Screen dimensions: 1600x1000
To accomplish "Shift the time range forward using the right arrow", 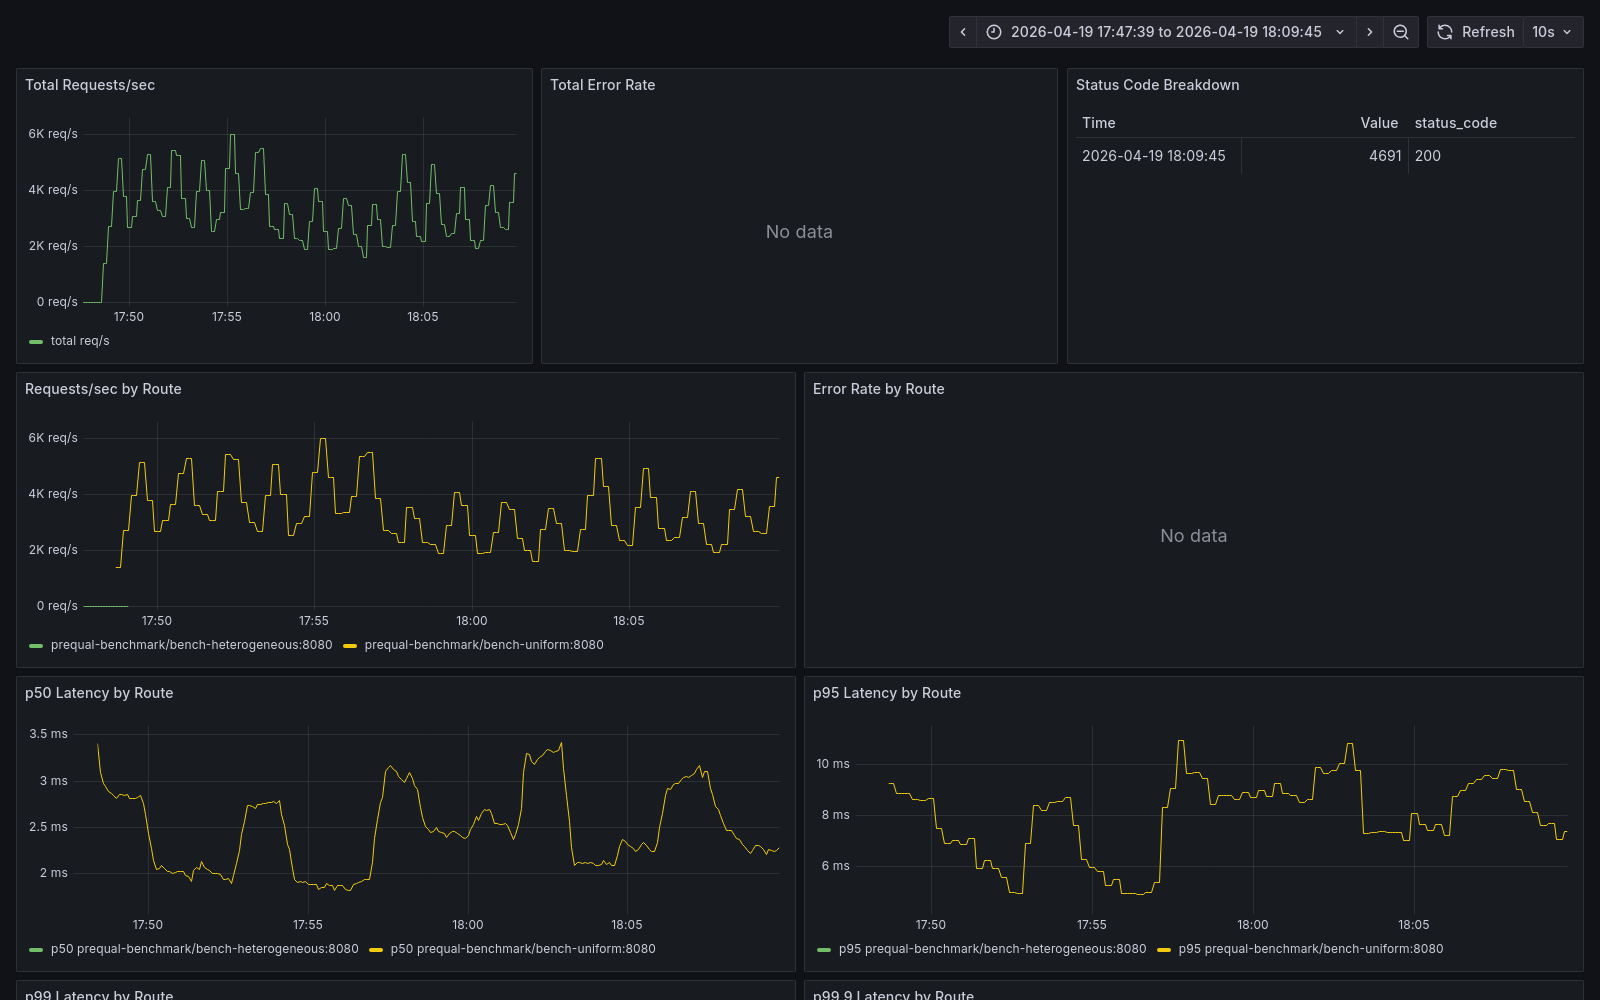I will tap(1369, 31).
